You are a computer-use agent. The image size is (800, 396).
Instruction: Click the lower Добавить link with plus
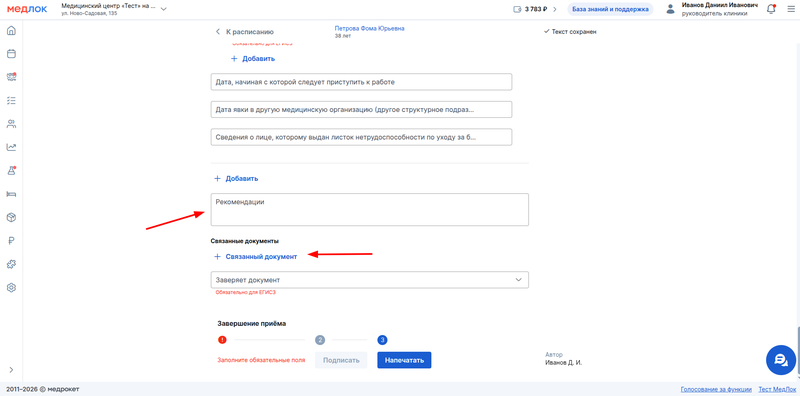coord(236,179)
